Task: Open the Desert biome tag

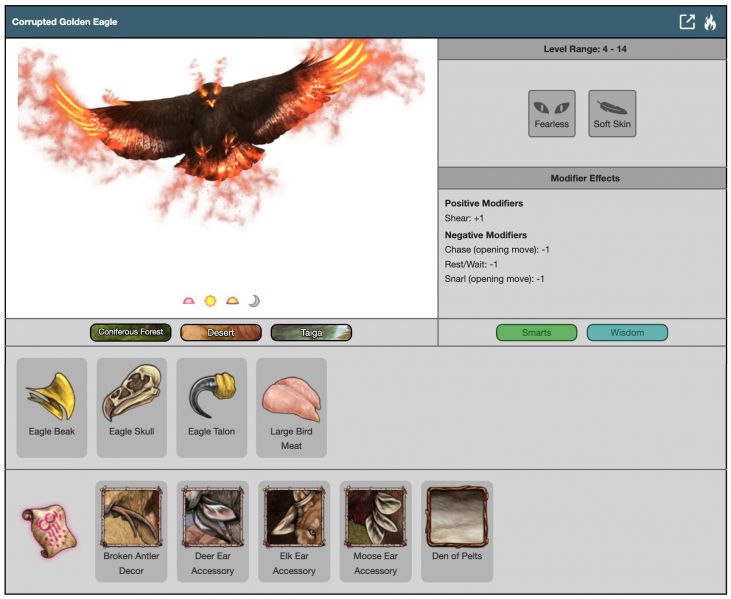Action: tap(220, 332)
